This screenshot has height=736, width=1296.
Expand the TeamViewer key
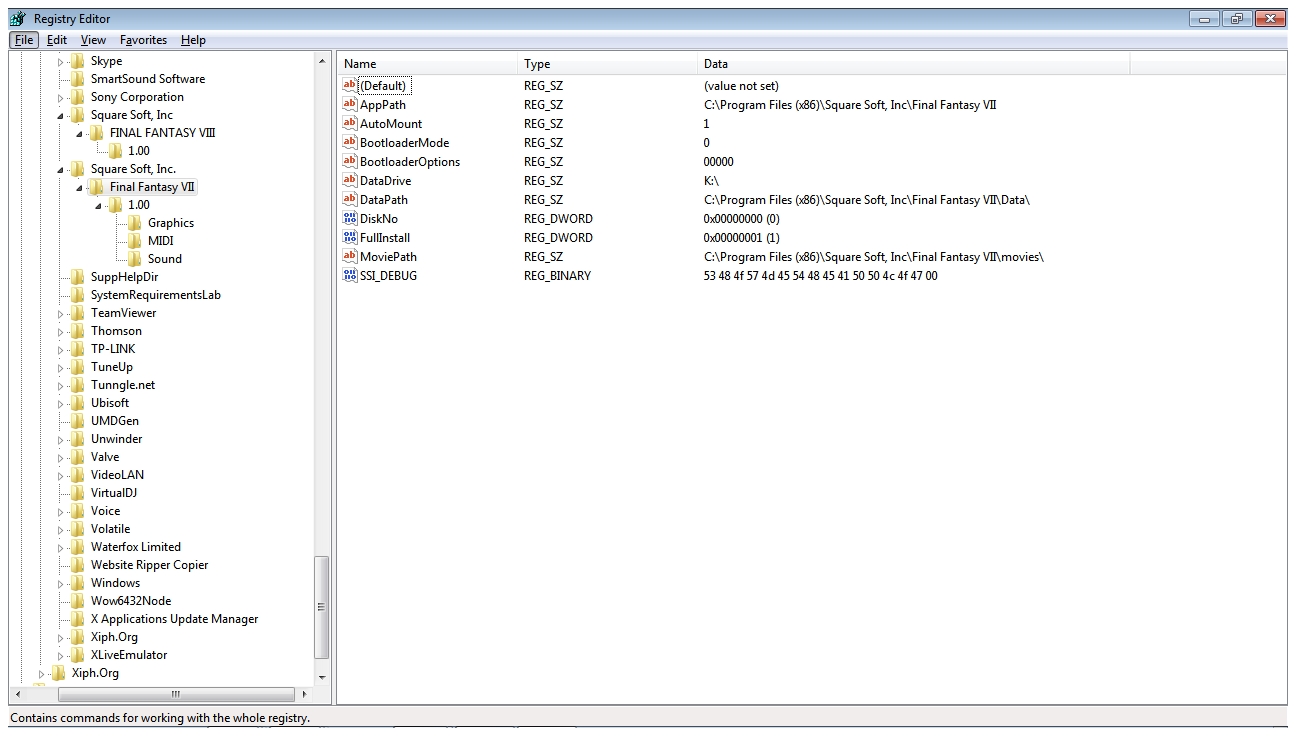coord(61,314)
